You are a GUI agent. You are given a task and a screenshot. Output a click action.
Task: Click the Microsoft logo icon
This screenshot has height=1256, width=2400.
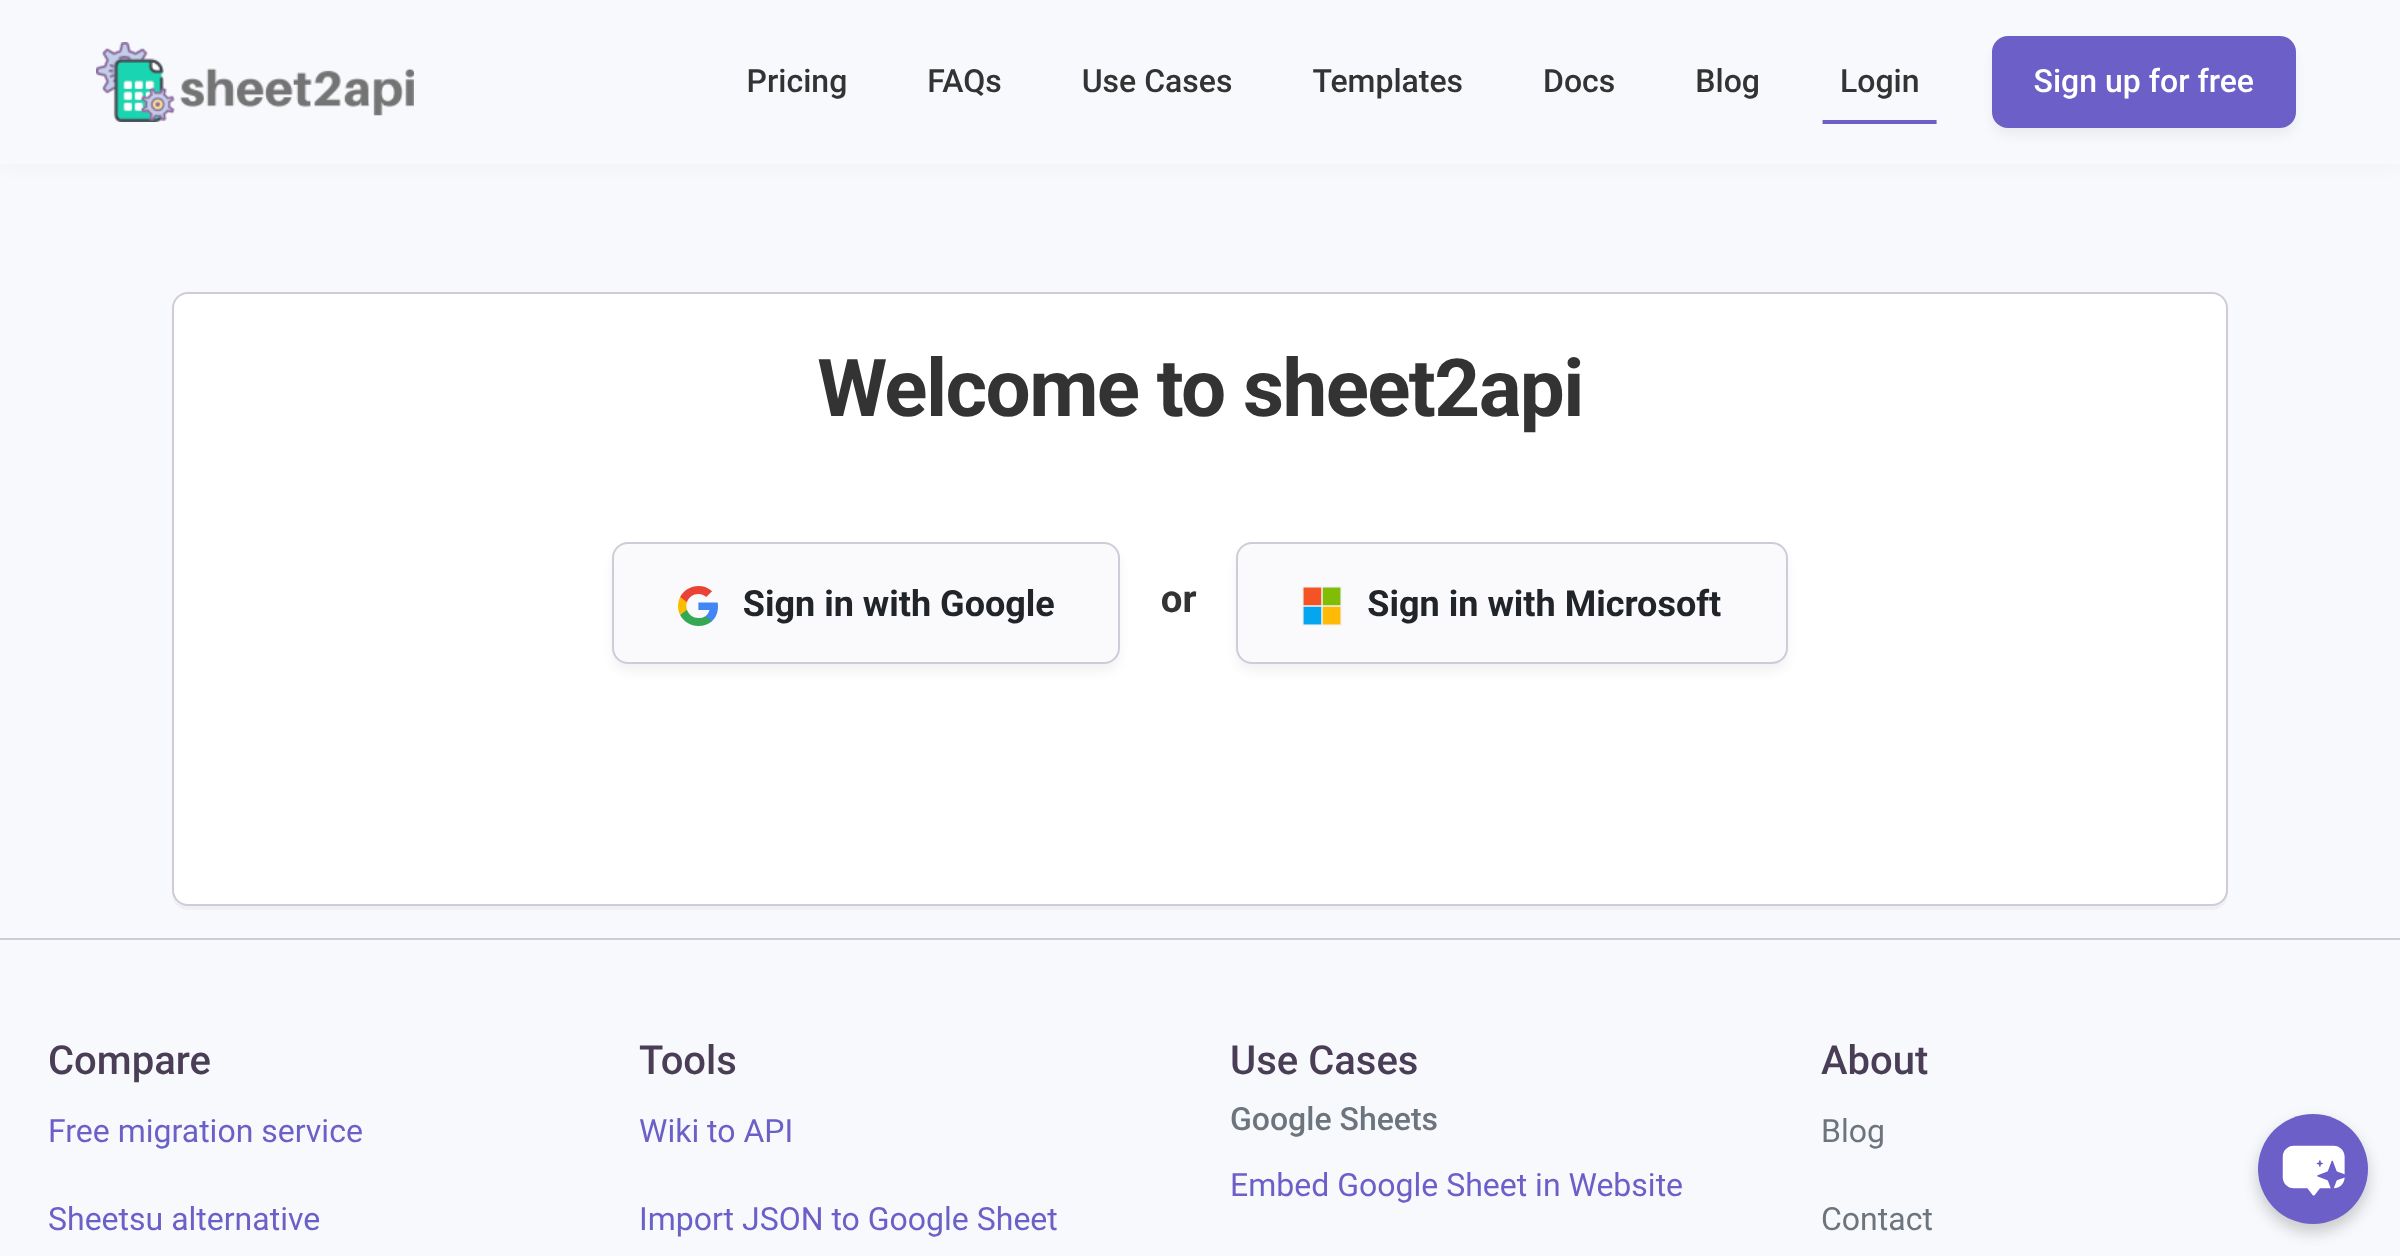(1321, 603)
